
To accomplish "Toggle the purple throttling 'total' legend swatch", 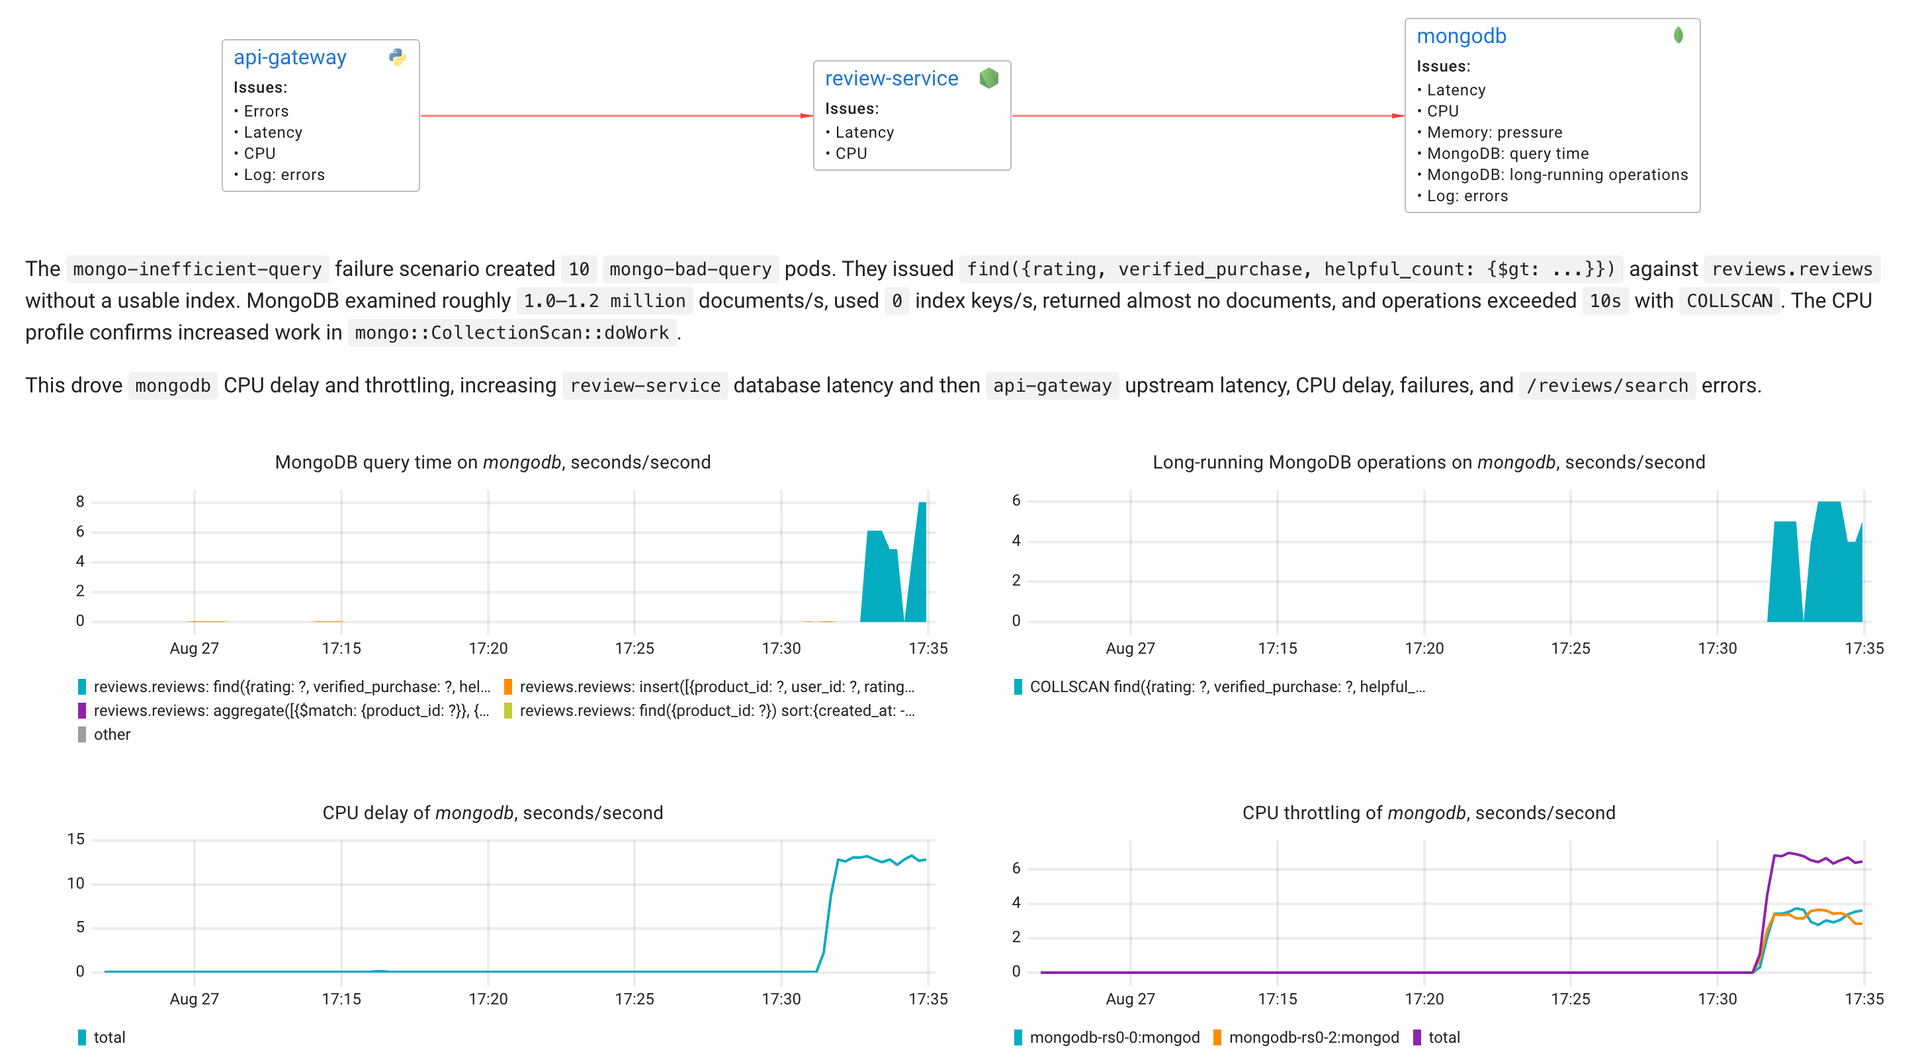I will click(x=1417, y=1038).
